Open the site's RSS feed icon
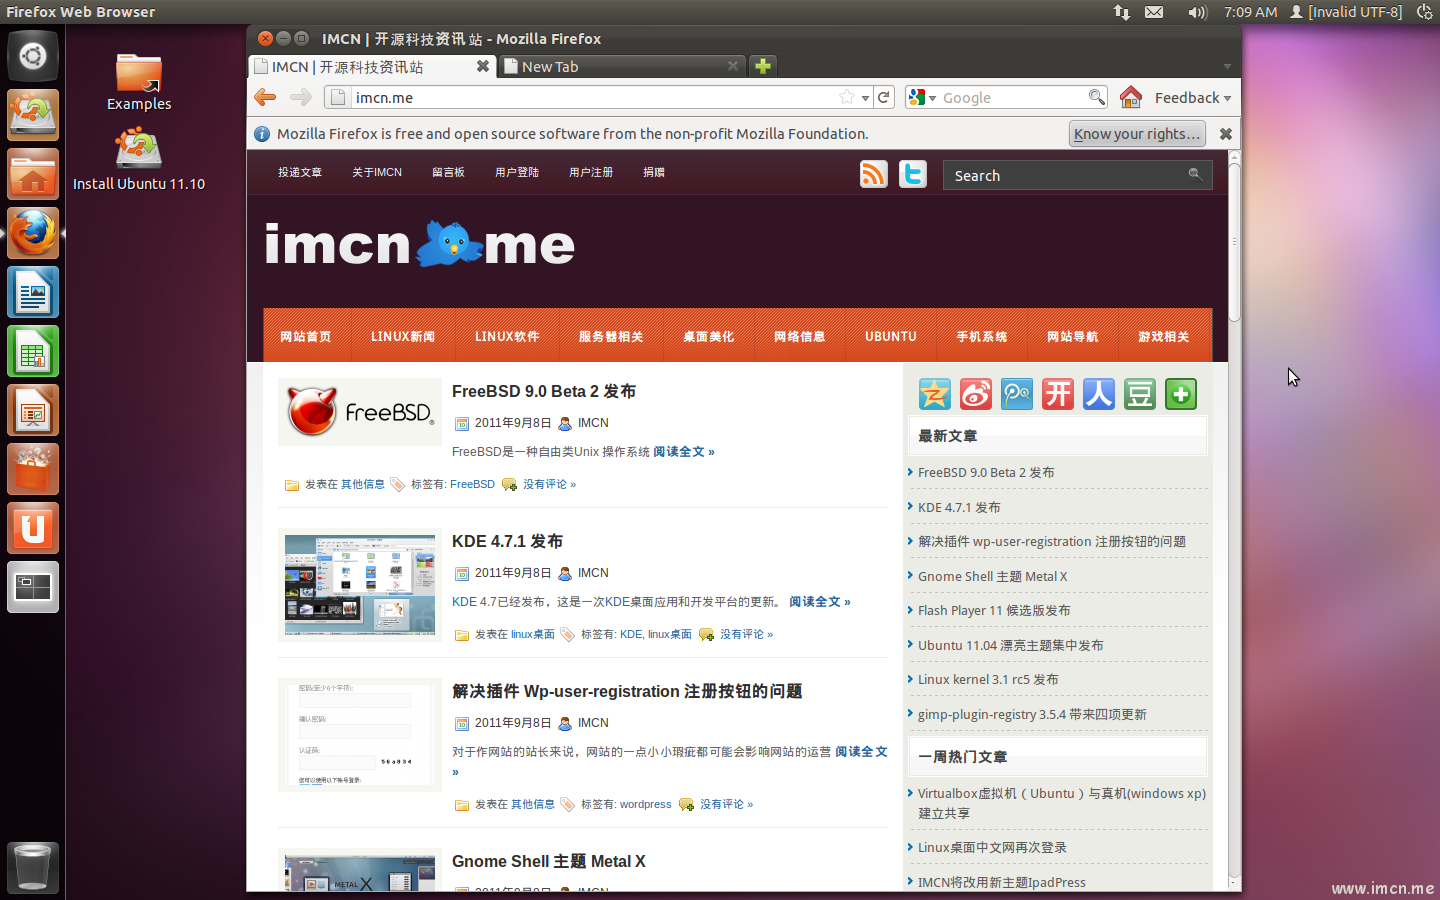The width and height of the screenshot is (1440, 900). (x=874, y=174)
